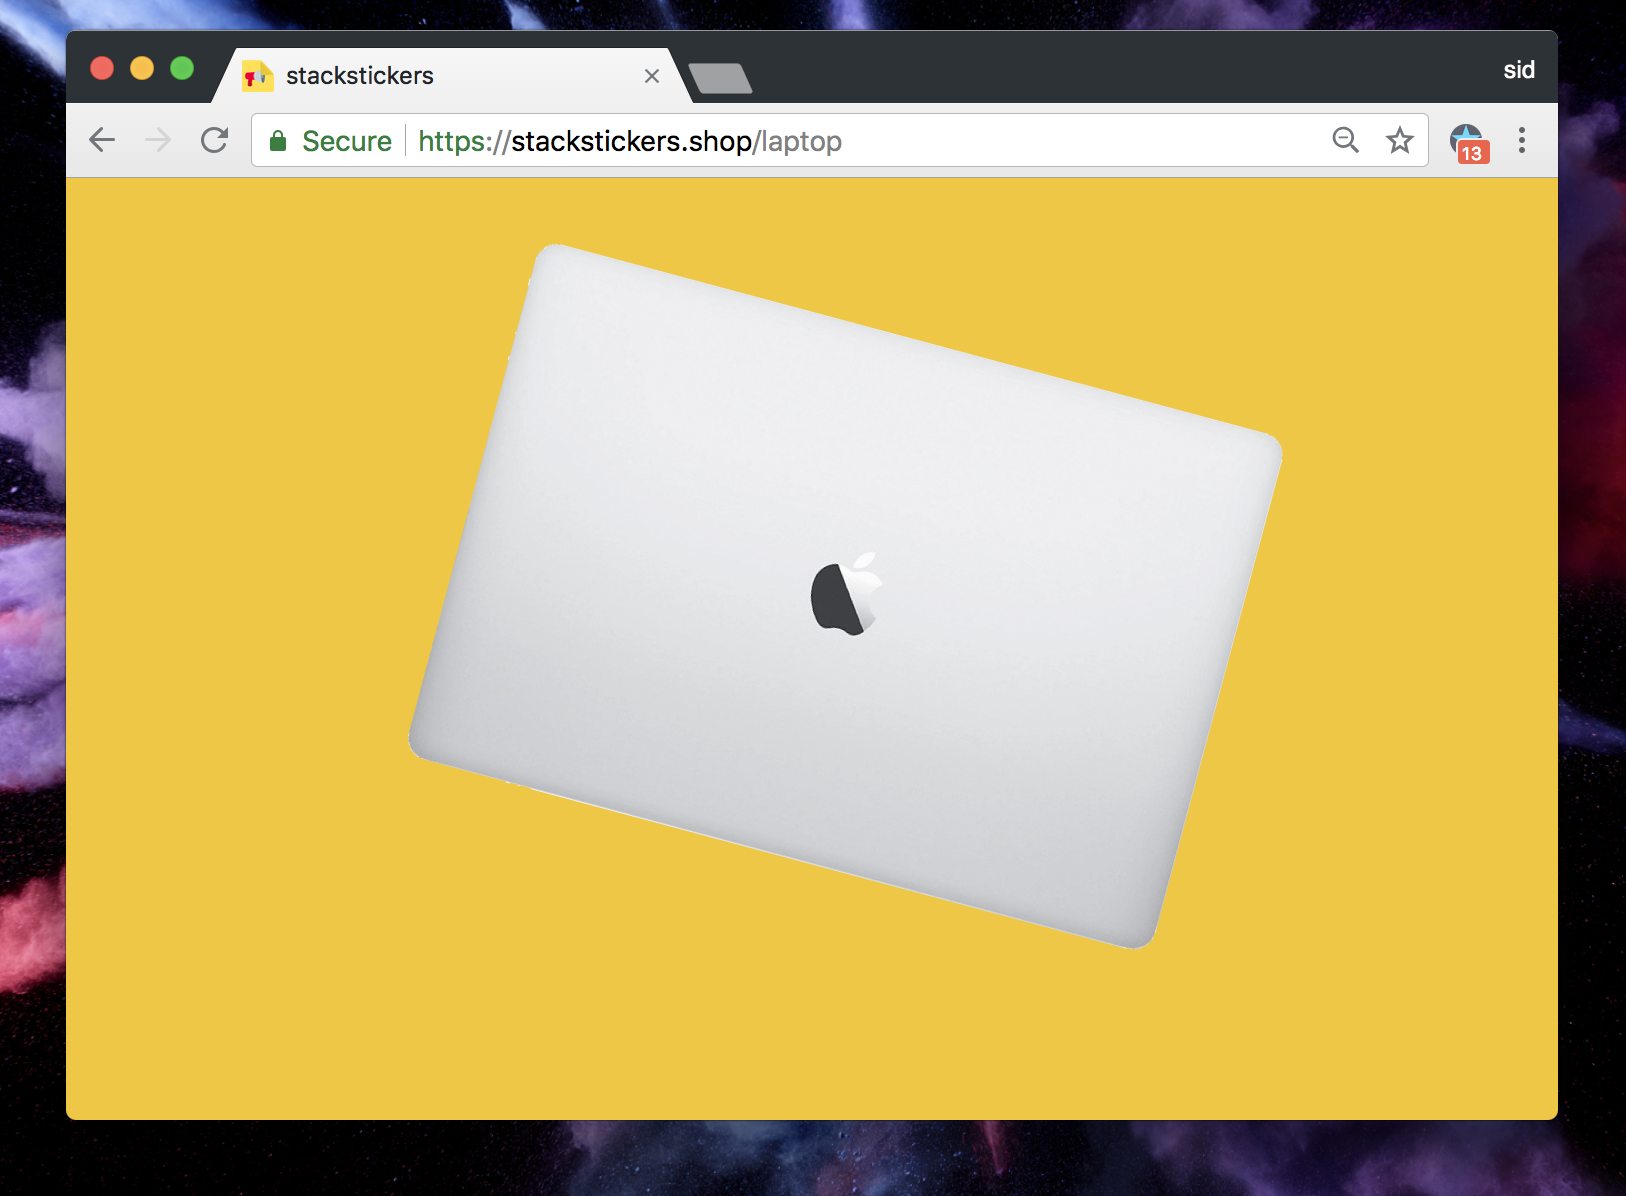The width and height of the screenshot is (1626, 1196).
Task: Click the forward navigation arrow
Action: (158, 140)
